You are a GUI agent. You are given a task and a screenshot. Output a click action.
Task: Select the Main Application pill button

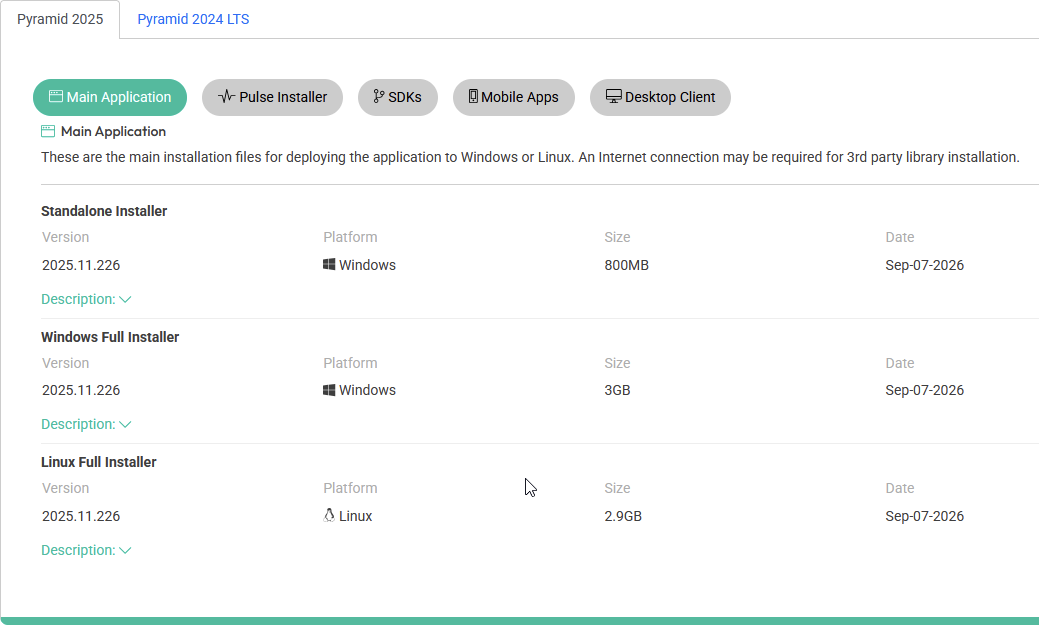[x=110, y=97]
